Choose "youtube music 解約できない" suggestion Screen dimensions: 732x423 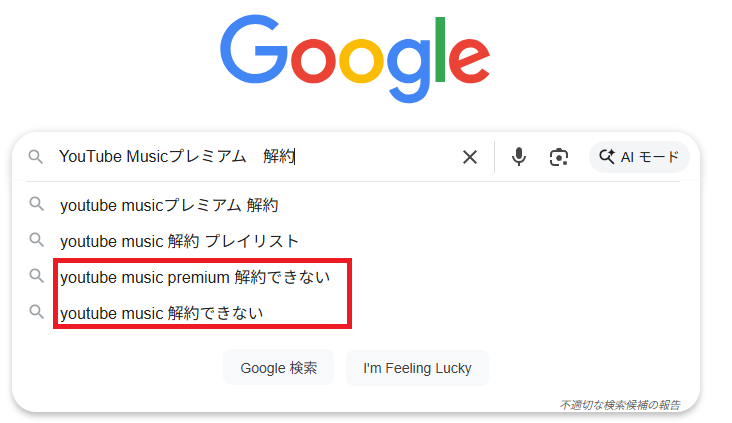(162, 313)
